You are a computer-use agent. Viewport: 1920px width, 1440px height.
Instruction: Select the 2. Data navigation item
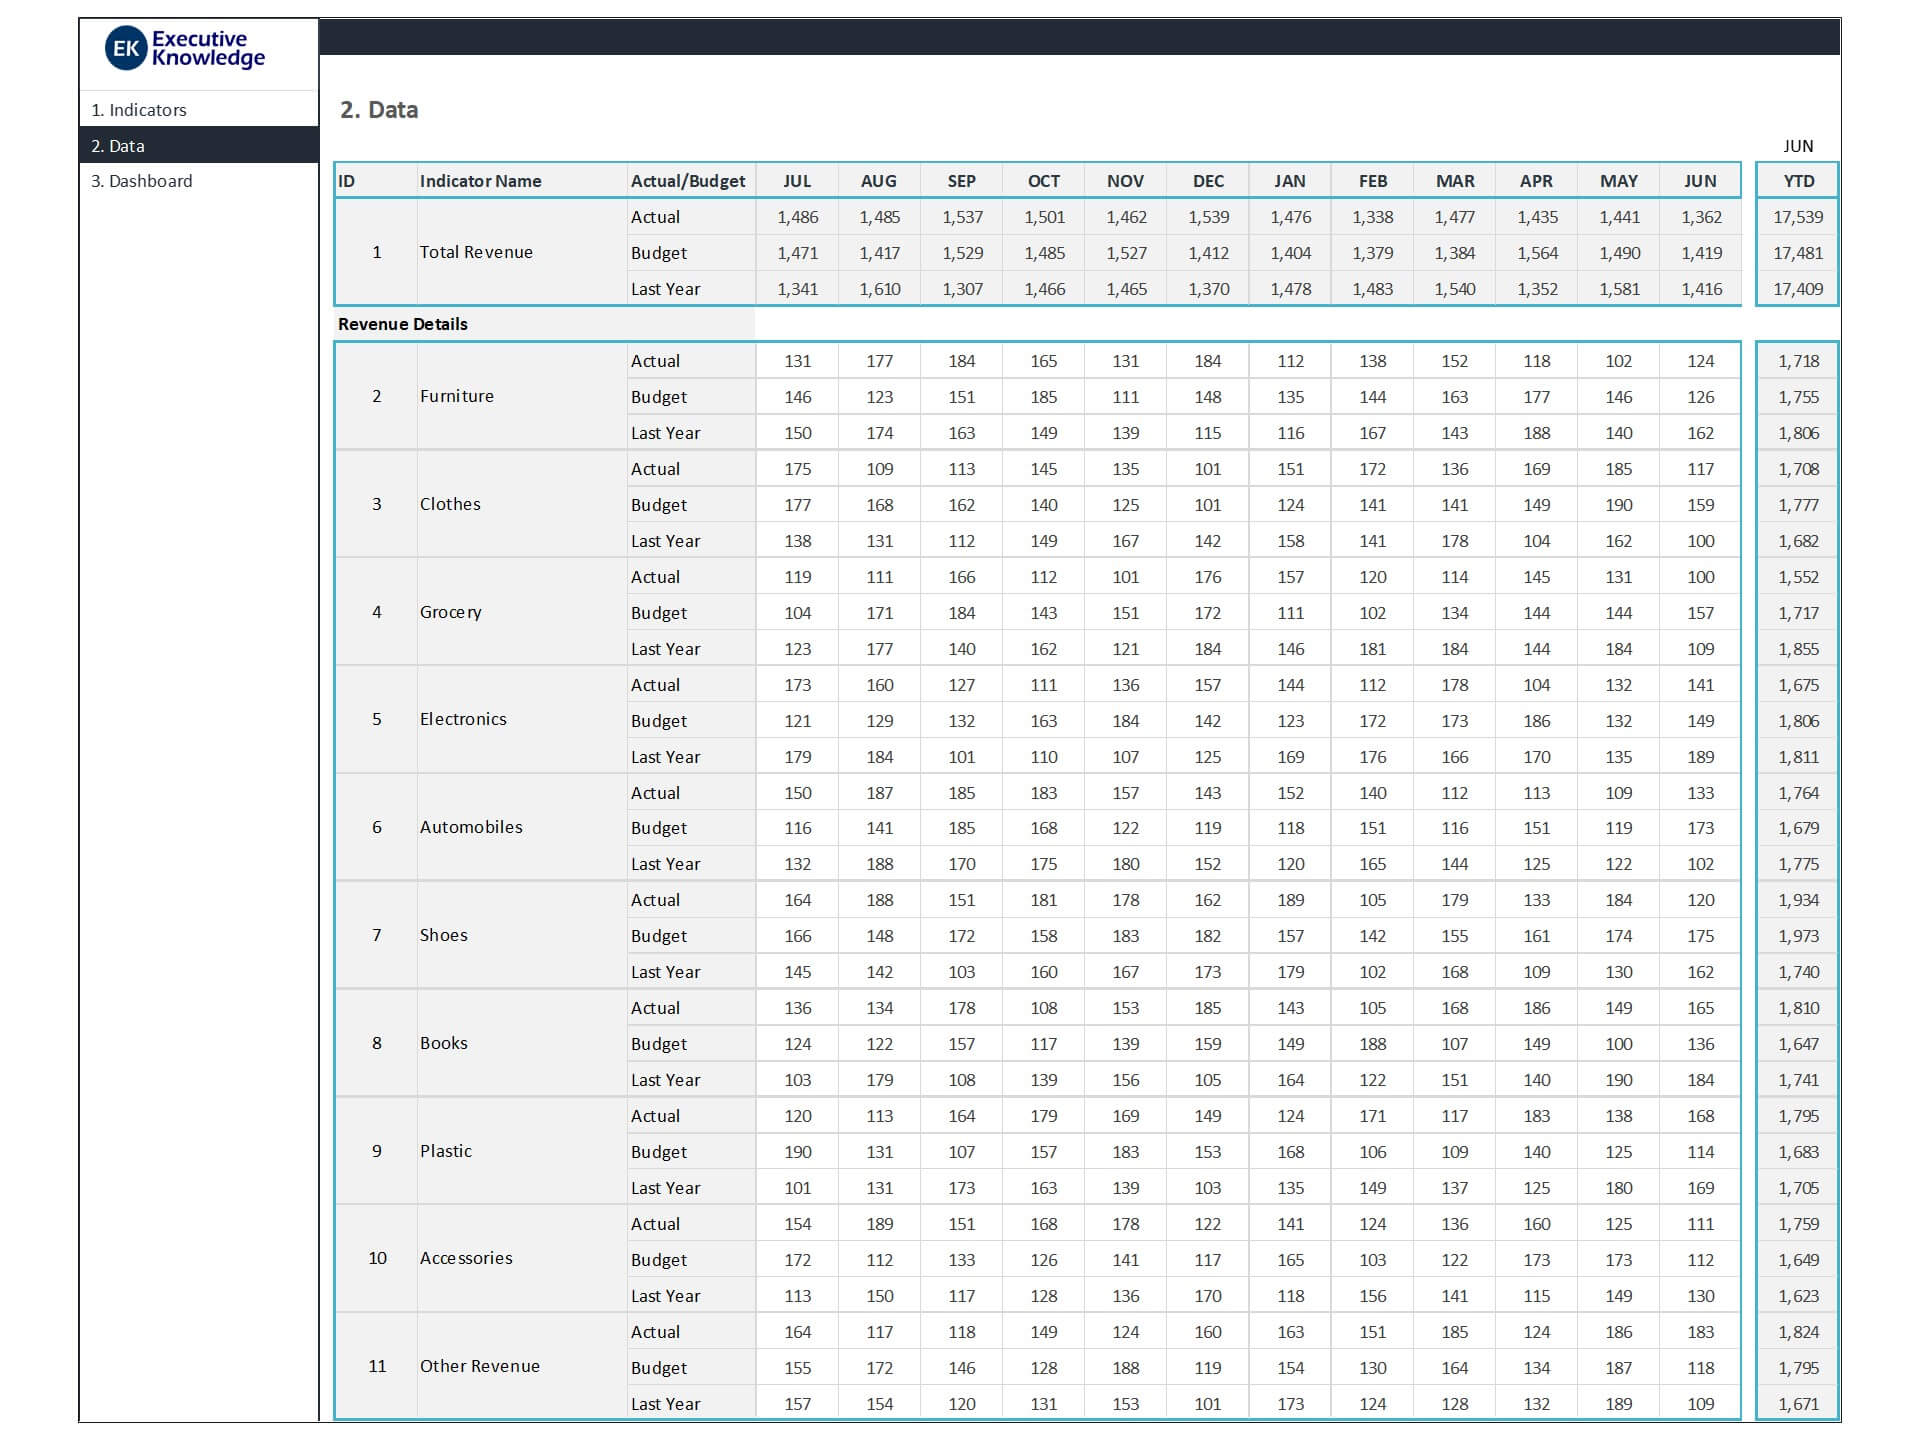118,146
